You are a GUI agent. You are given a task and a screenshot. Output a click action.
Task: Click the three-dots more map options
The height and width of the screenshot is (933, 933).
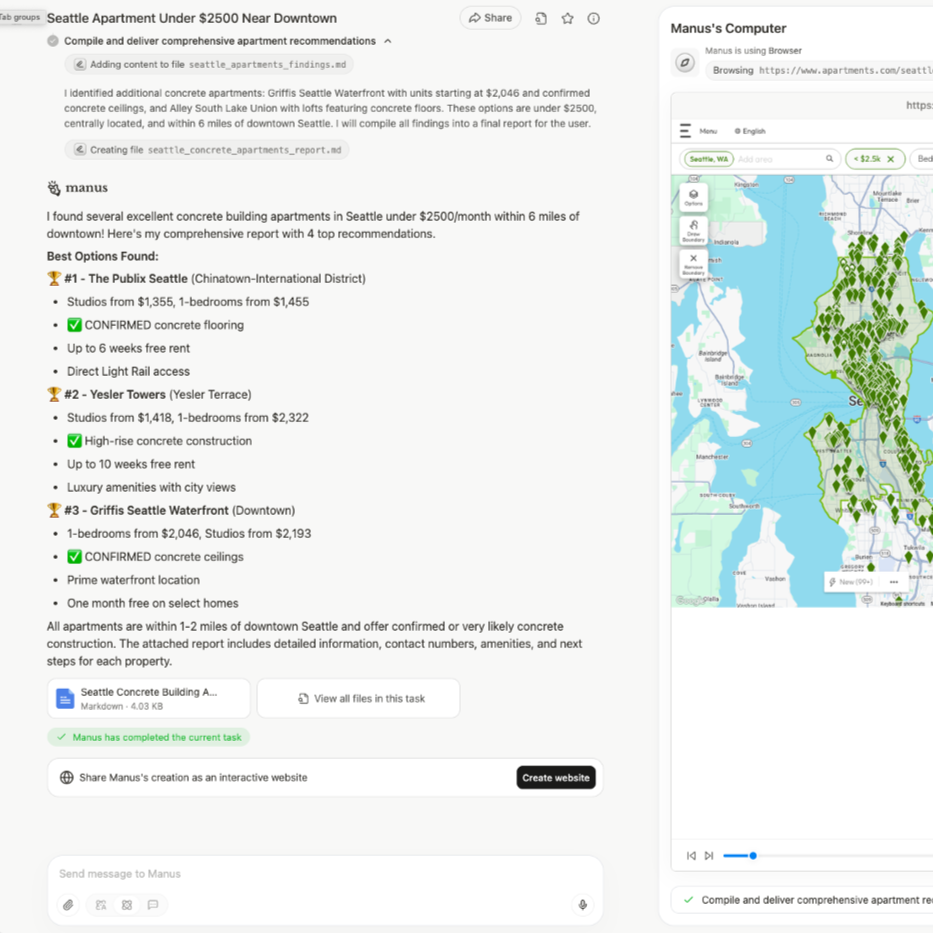894,582
